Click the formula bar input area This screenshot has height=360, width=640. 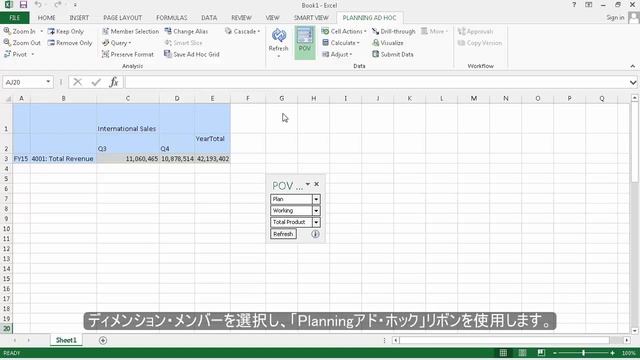[x=376, y=82]
